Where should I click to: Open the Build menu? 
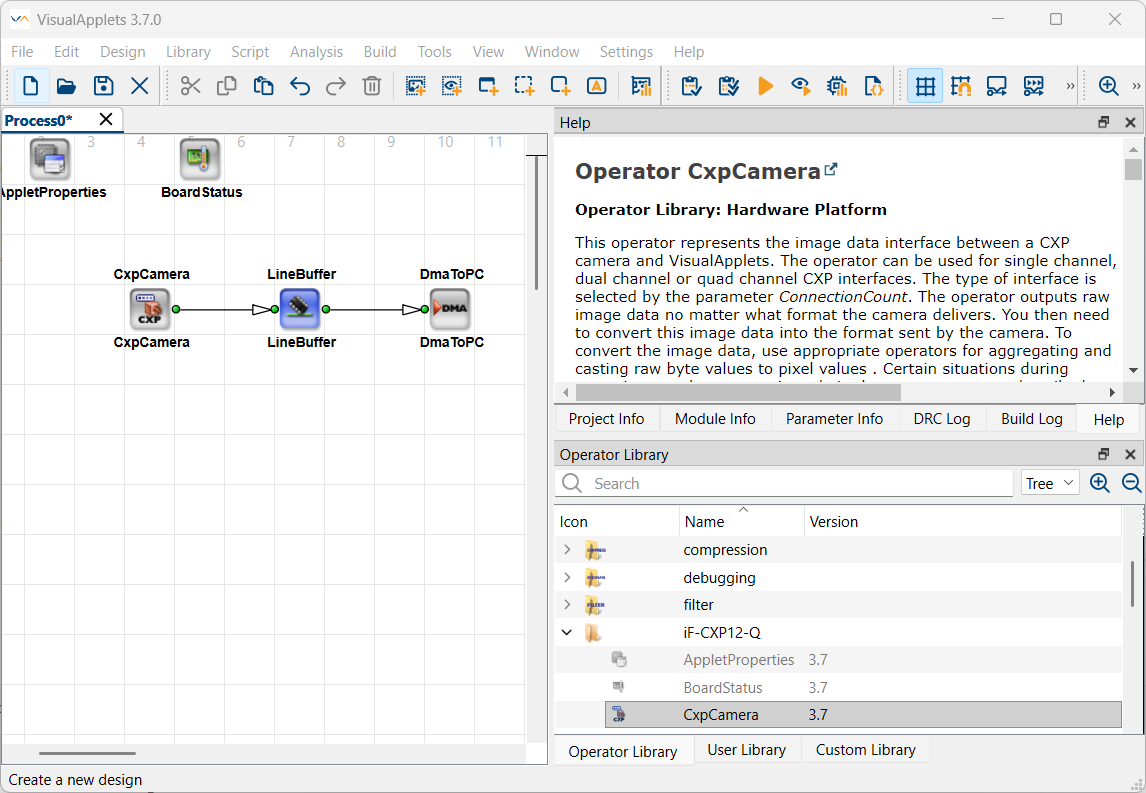click(380, 52)
